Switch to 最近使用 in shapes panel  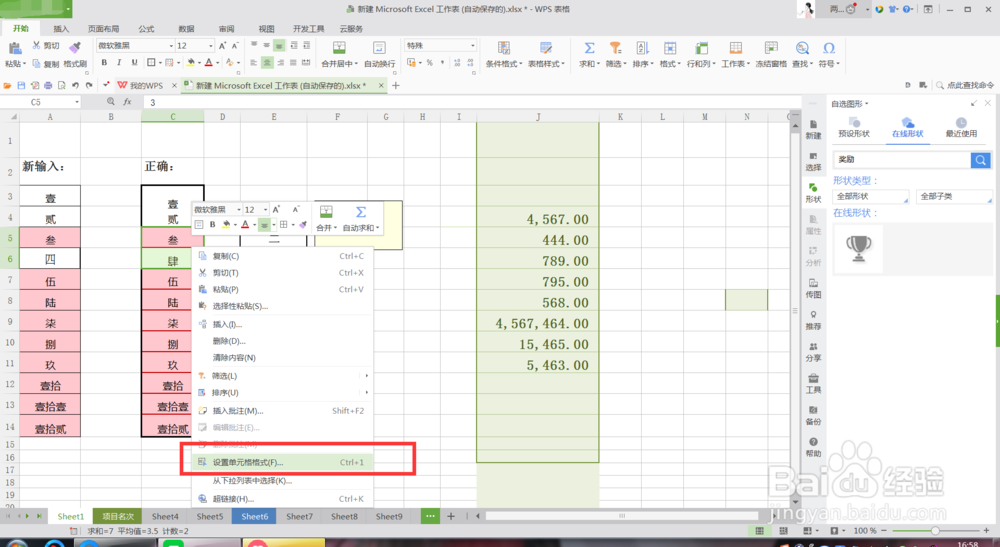click(x=961, y=128)
